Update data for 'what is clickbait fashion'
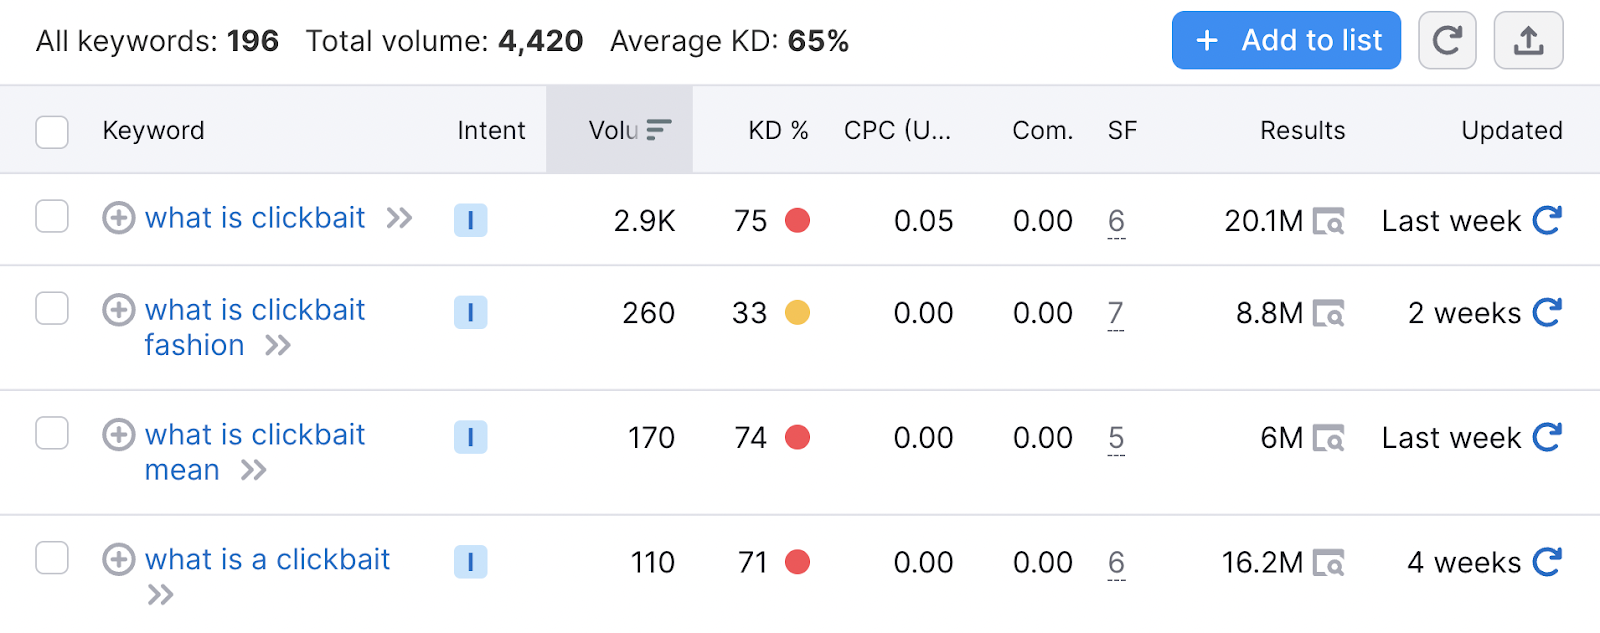This screenshot has width=1600, height=633. pyautogui.click(x=1546, y=313)
